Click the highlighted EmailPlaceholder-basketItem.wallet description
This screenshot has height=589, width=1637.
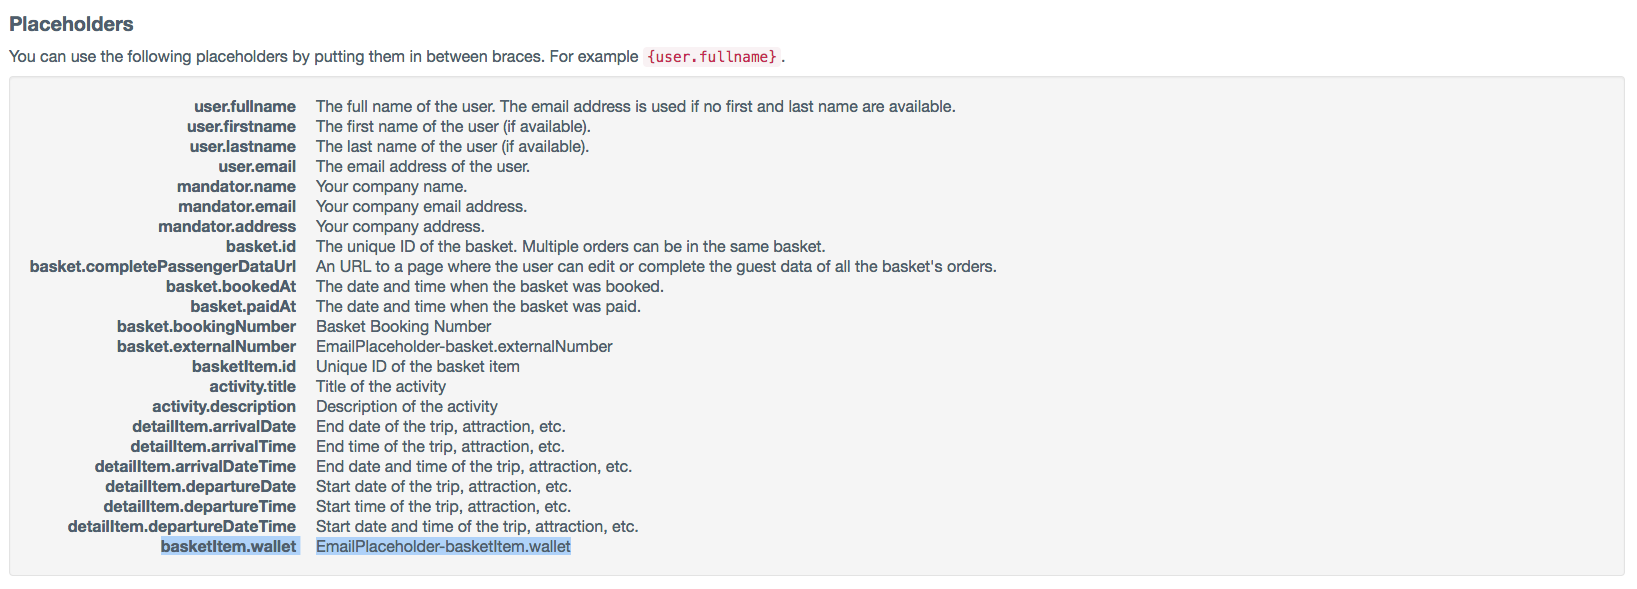point(443,546)
